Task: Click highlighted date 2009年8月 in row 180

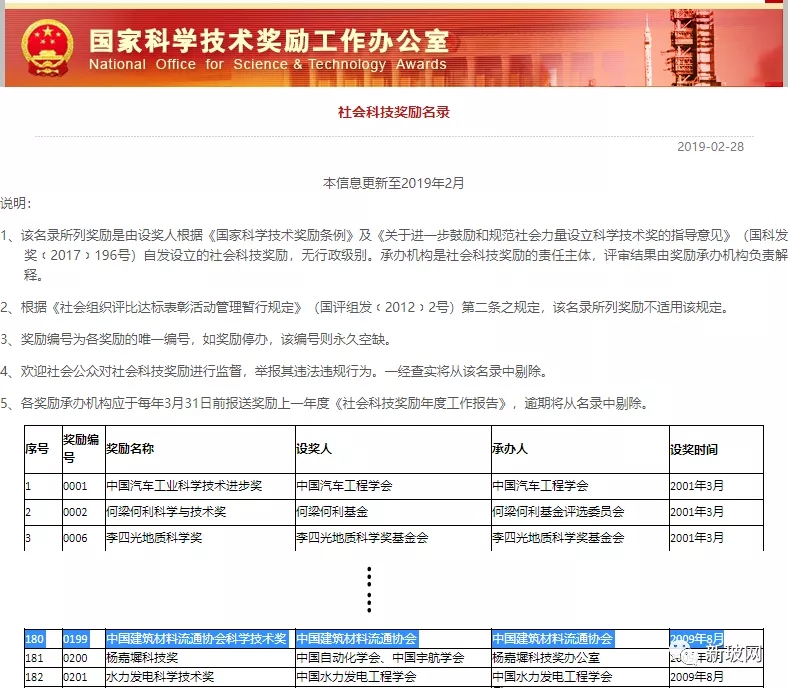Action: click(697, 639)
